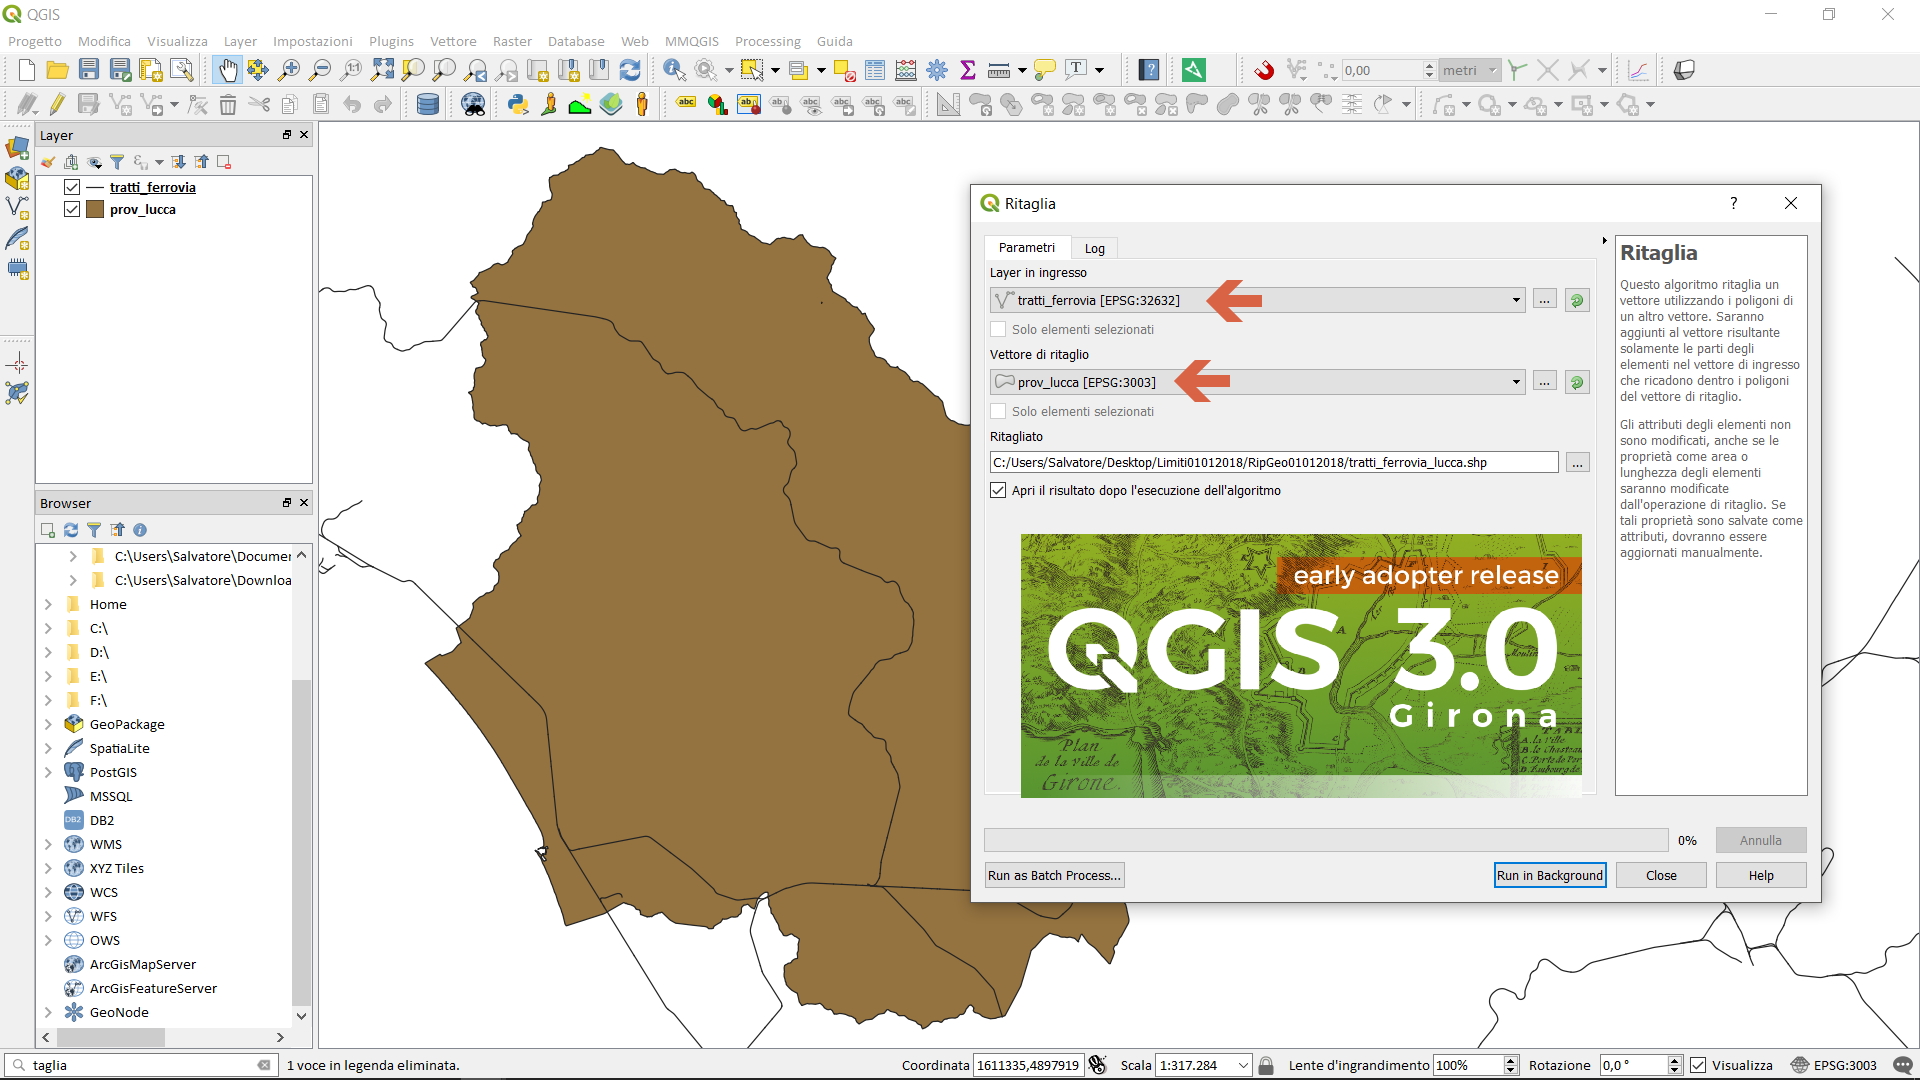
Task: Click the Run in Background button
Action: [x=1549, y=875]
